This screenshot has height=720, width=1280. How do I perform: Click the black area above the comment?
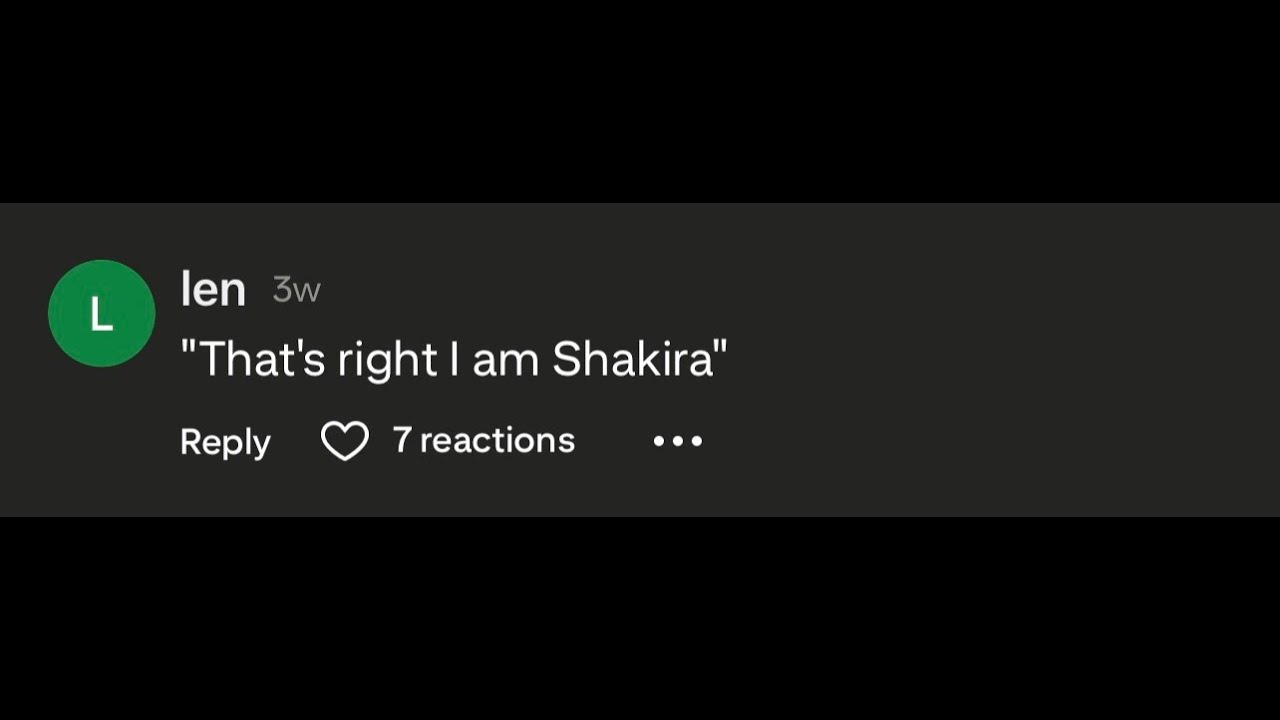click(640, 100)
